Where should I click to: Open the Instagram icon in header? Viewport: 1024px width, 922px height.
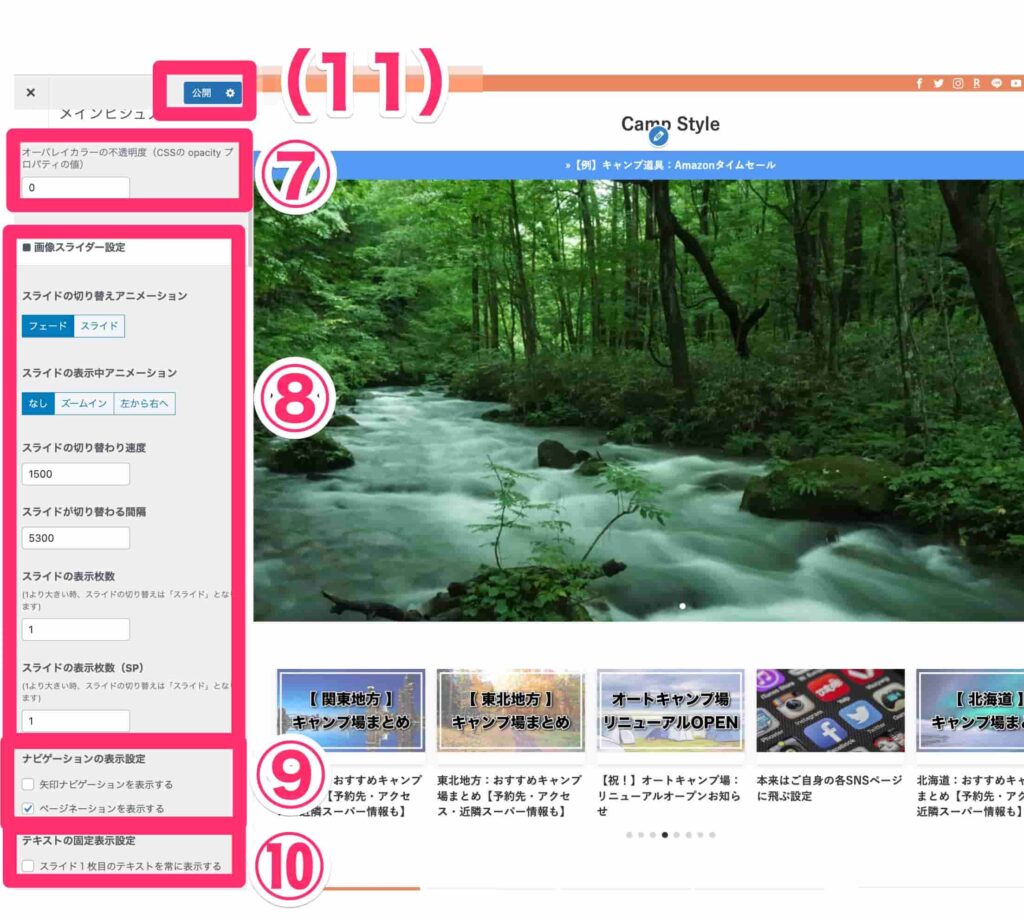coord(957,83)
